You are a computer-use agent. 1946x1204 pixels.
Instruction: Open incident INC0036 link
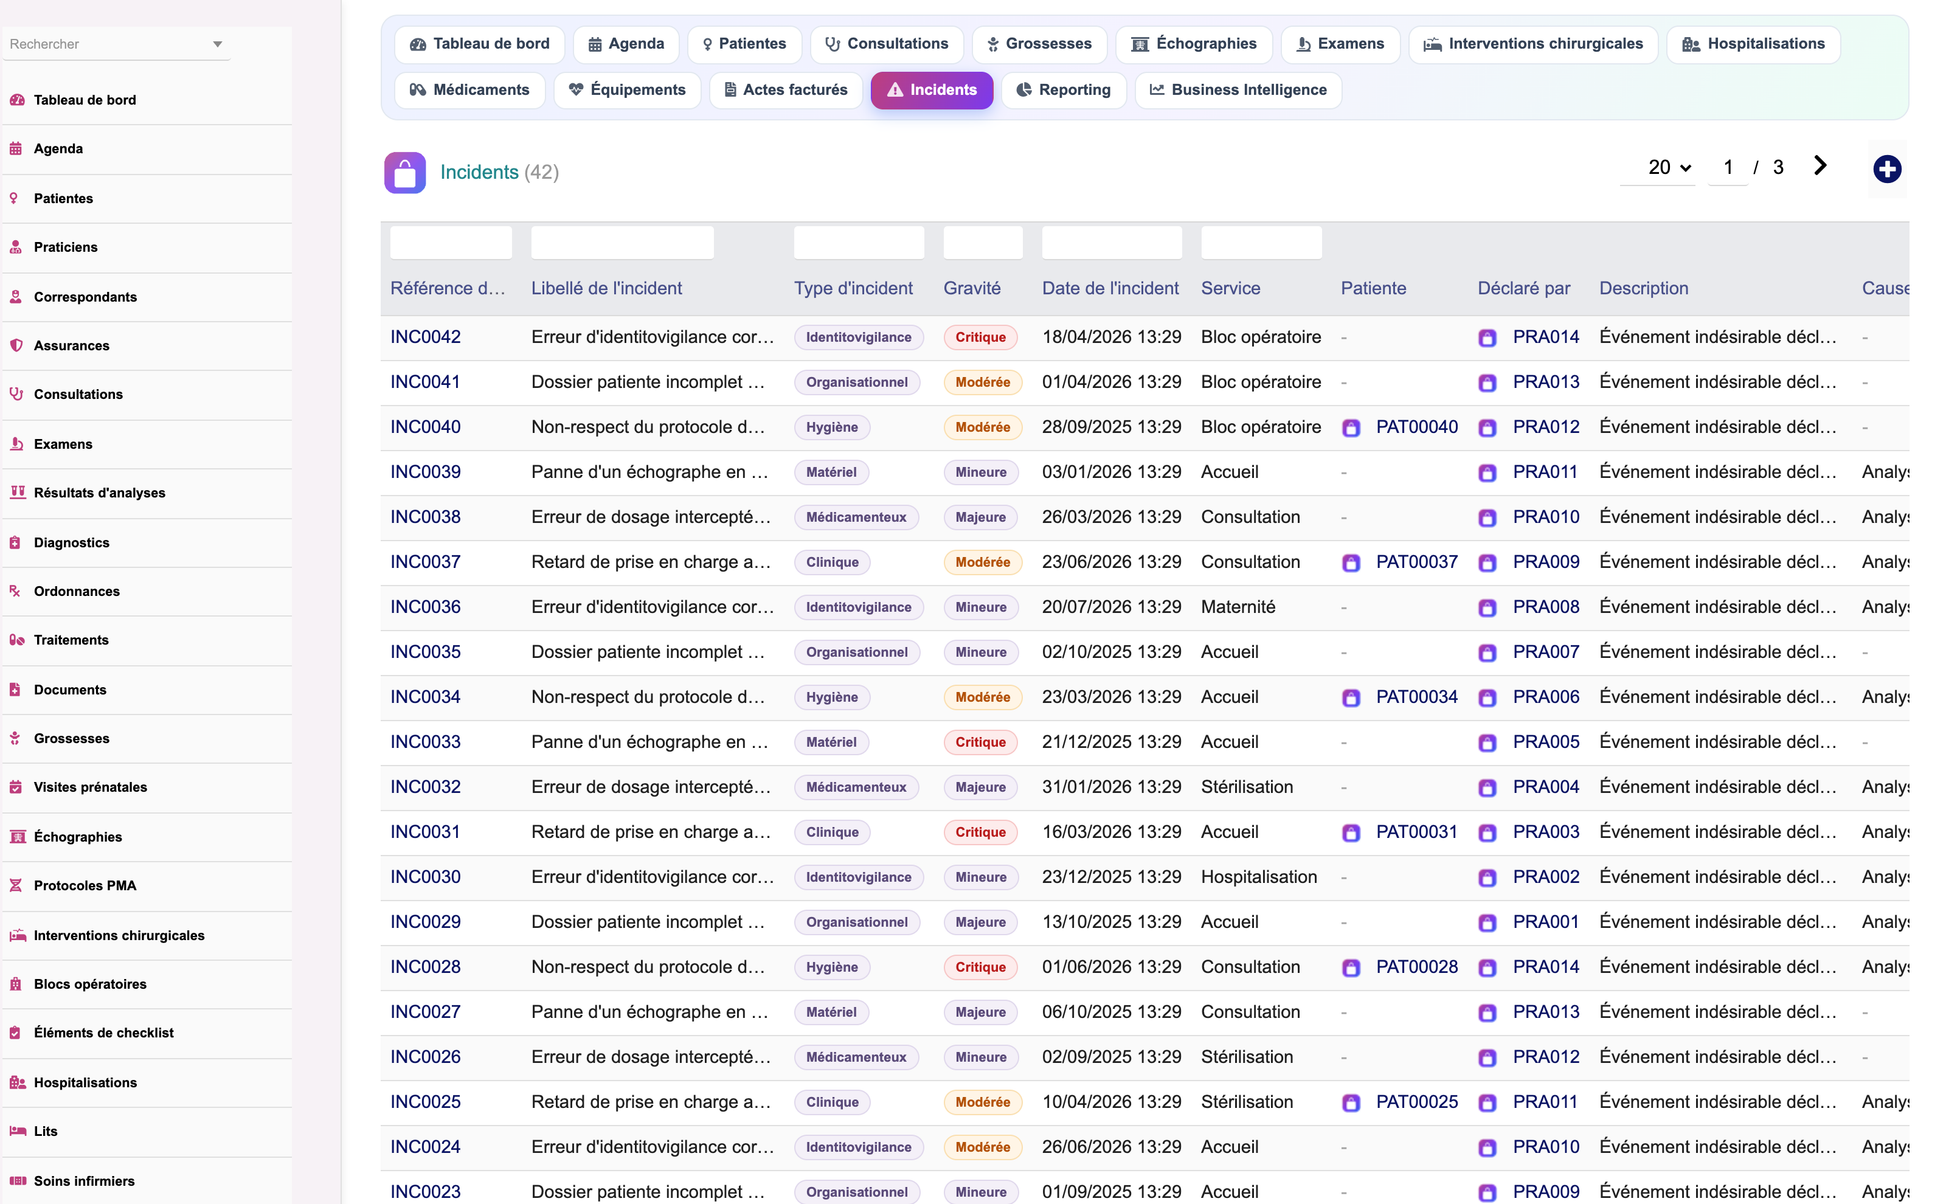click(x=425, y=607)
